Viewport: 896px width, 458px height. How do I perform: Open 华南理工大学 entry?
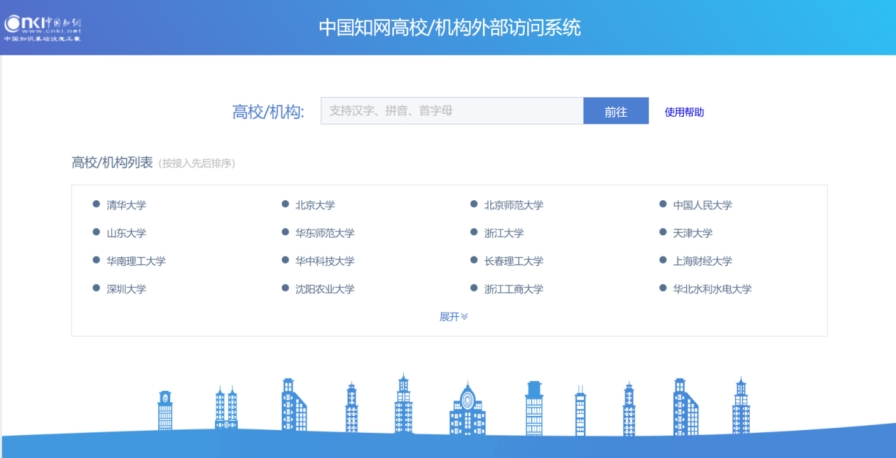(136, 261)
